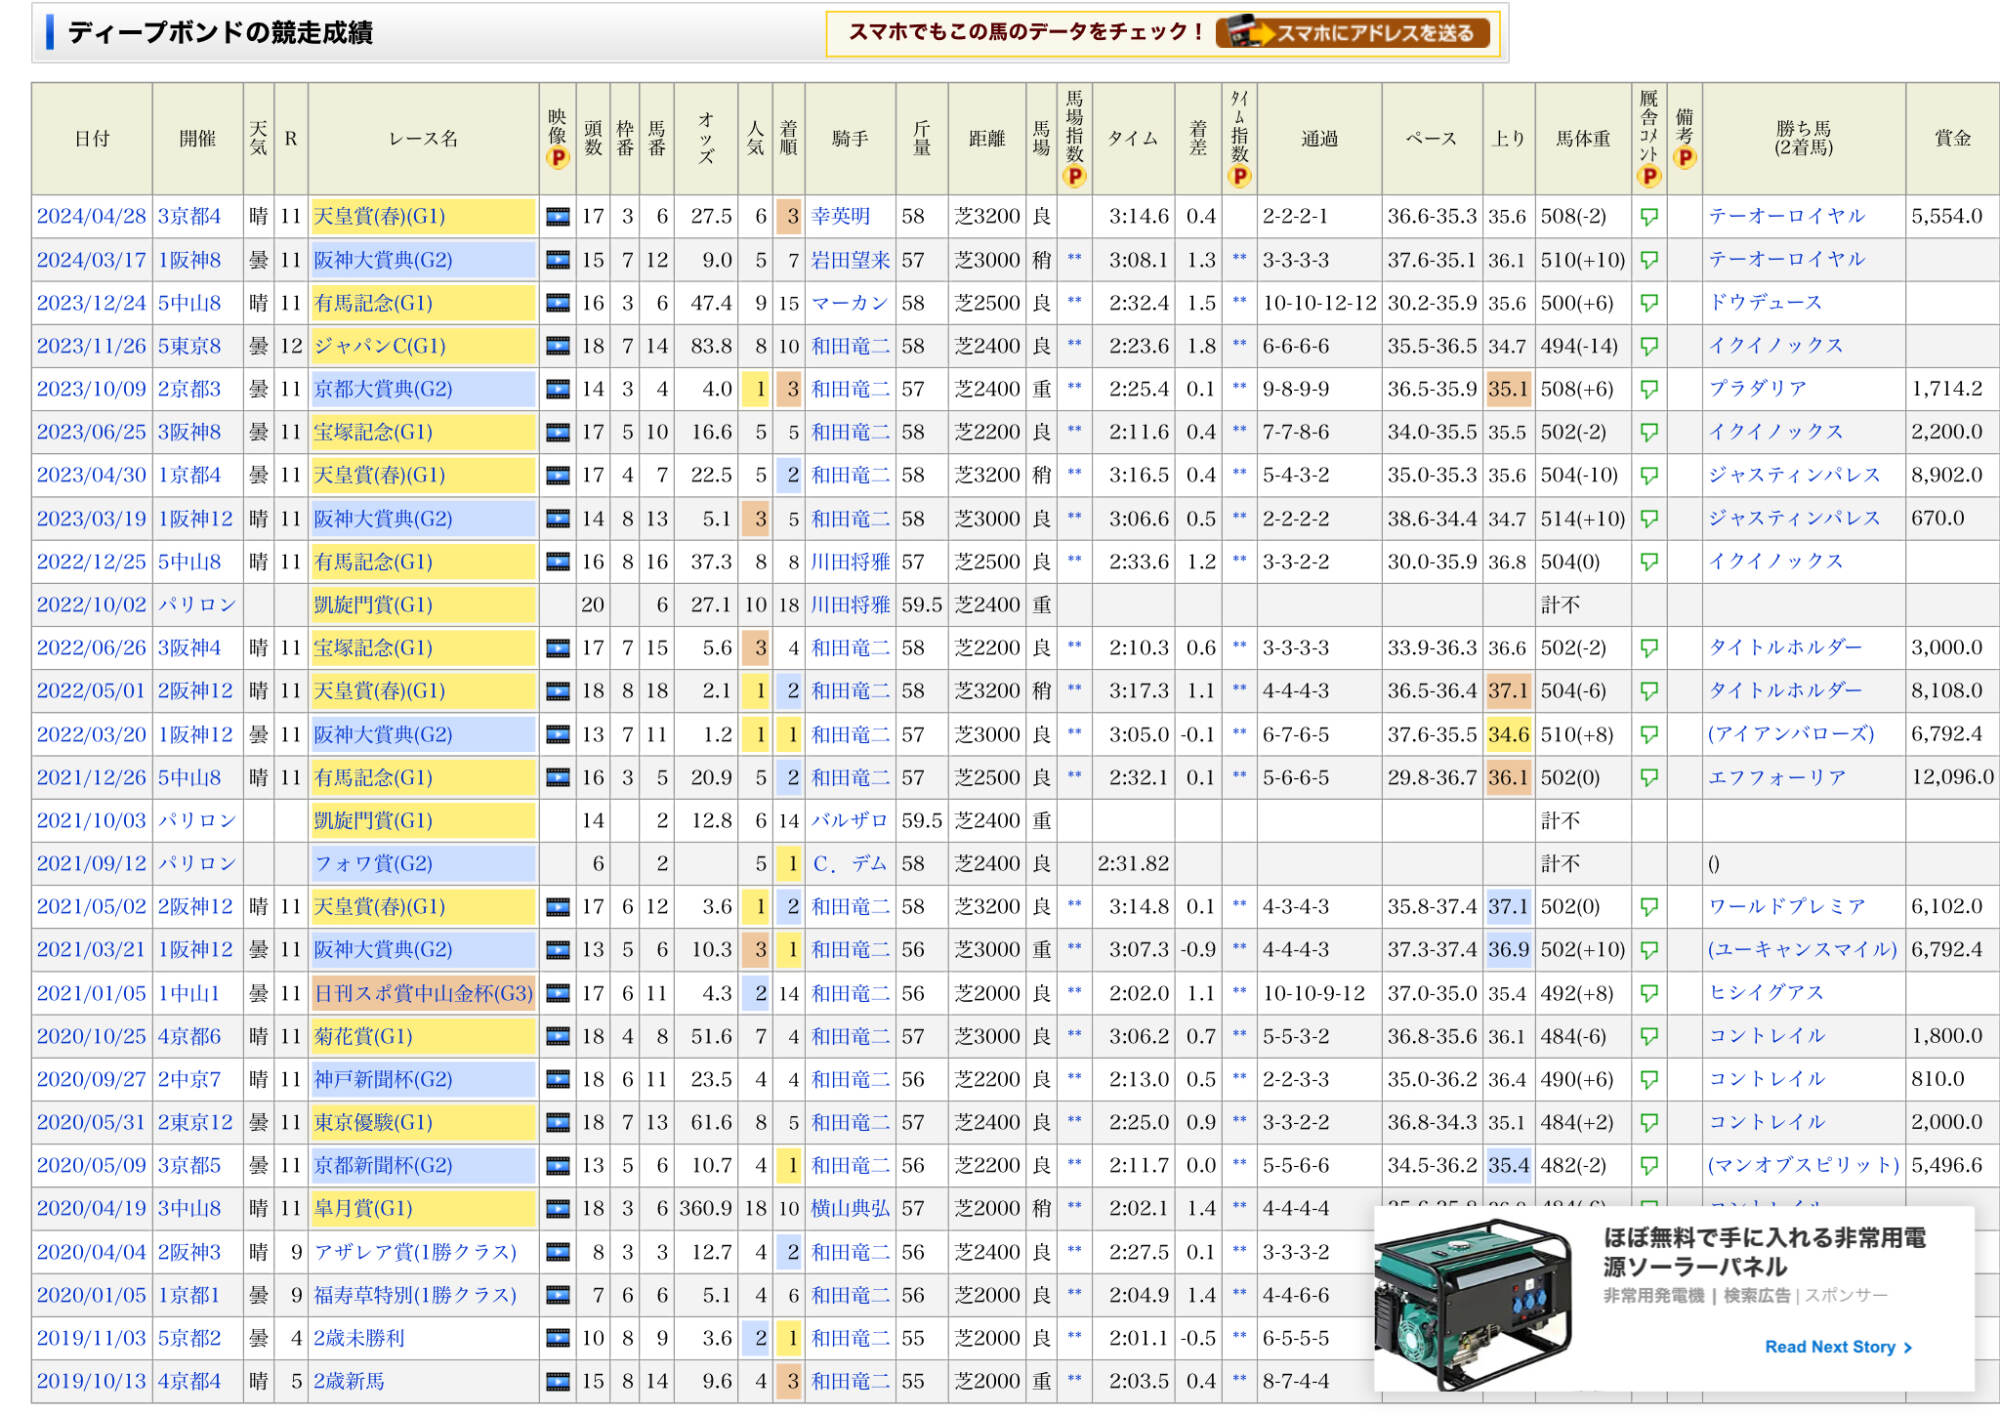Open stable comment bubble for 2022/06/26 宝塚記念

pyautogui.click(x=1649, y=648)
